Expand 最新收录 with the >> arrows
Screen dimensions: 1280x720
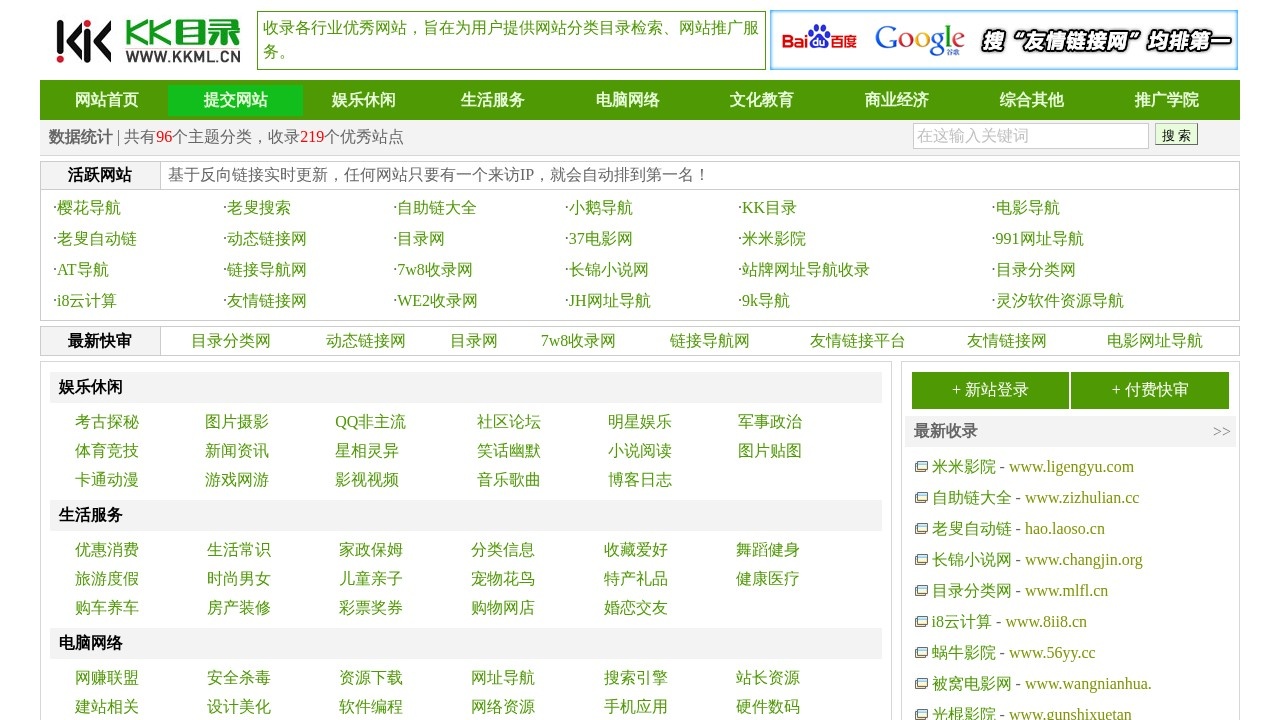[x=1221, y=431]
